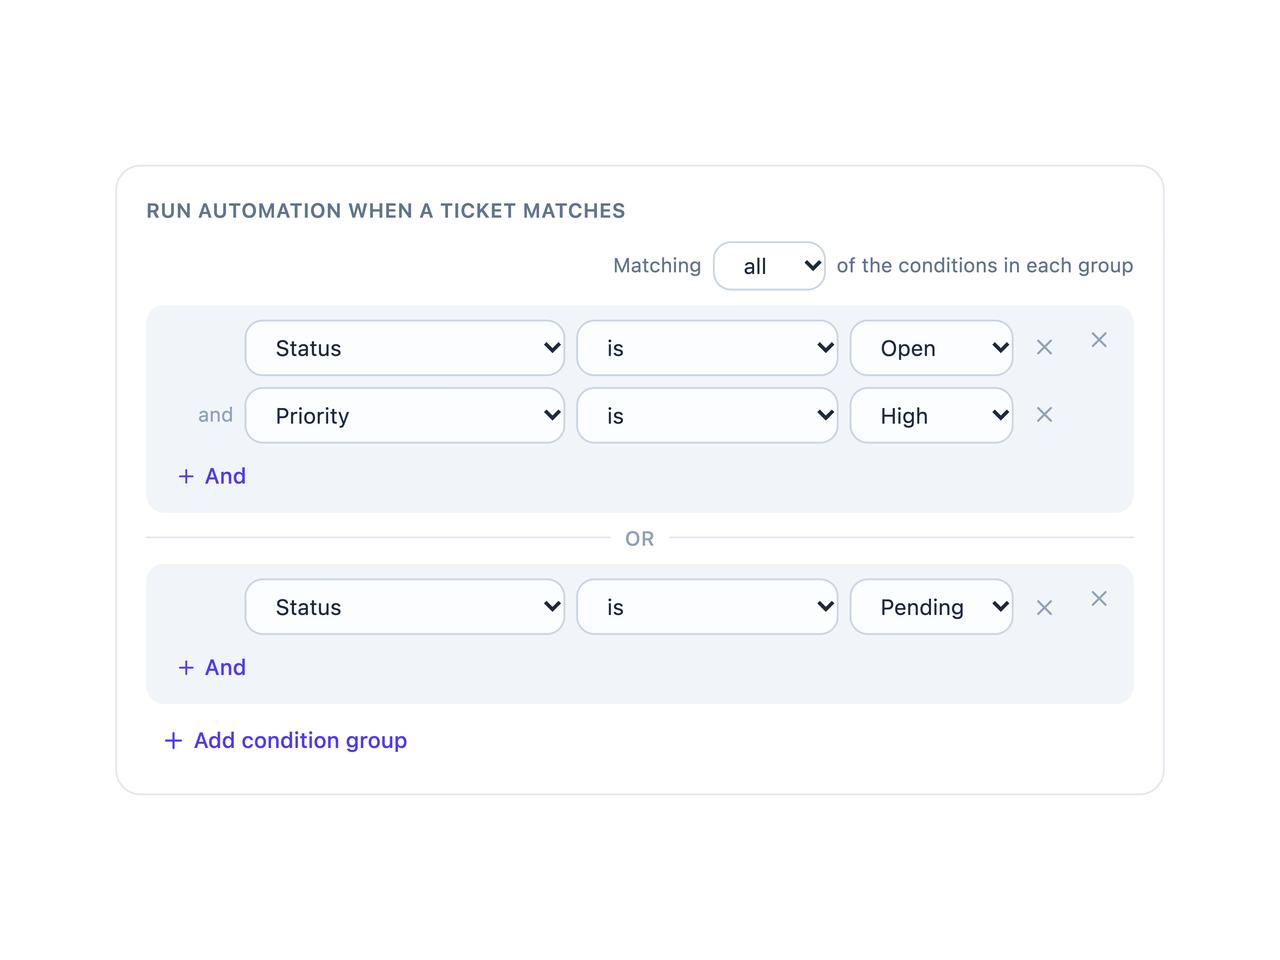This screenshot has width=1280, height=960.
Task: Change the Pending value dropdown
Action: coord(931,607)
